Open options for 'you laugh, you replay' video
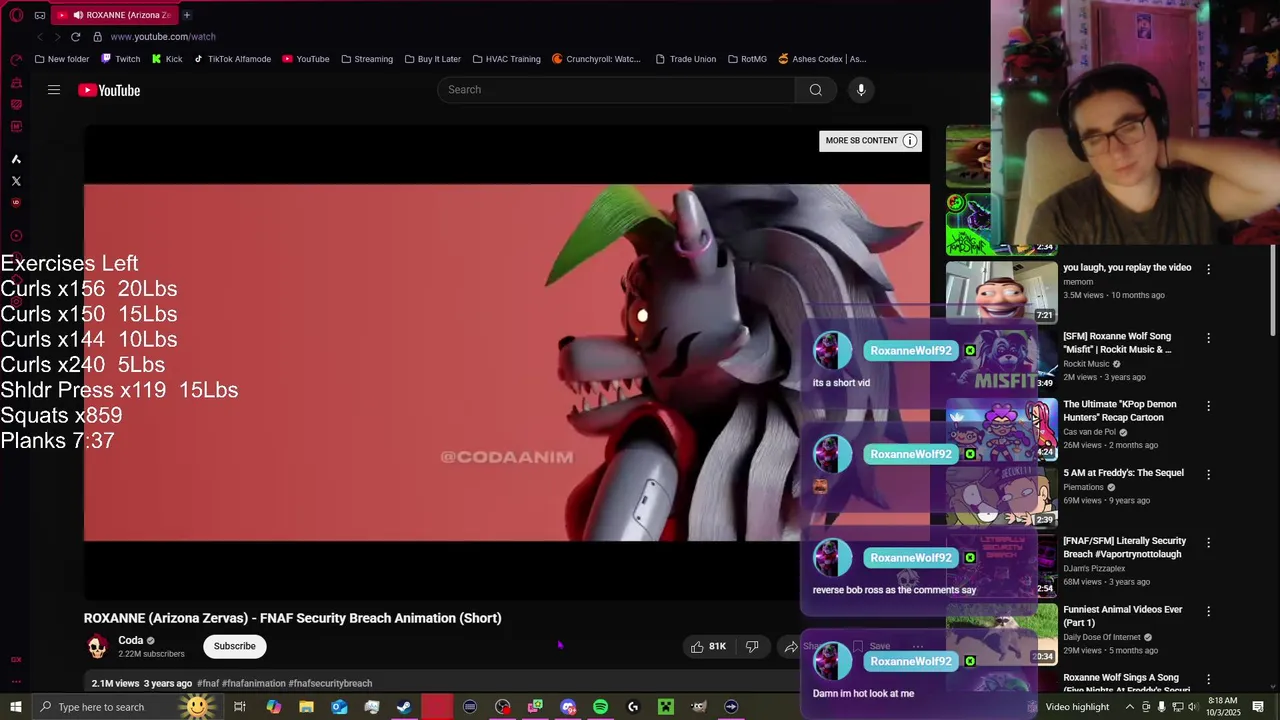 tap(1208, 269)
